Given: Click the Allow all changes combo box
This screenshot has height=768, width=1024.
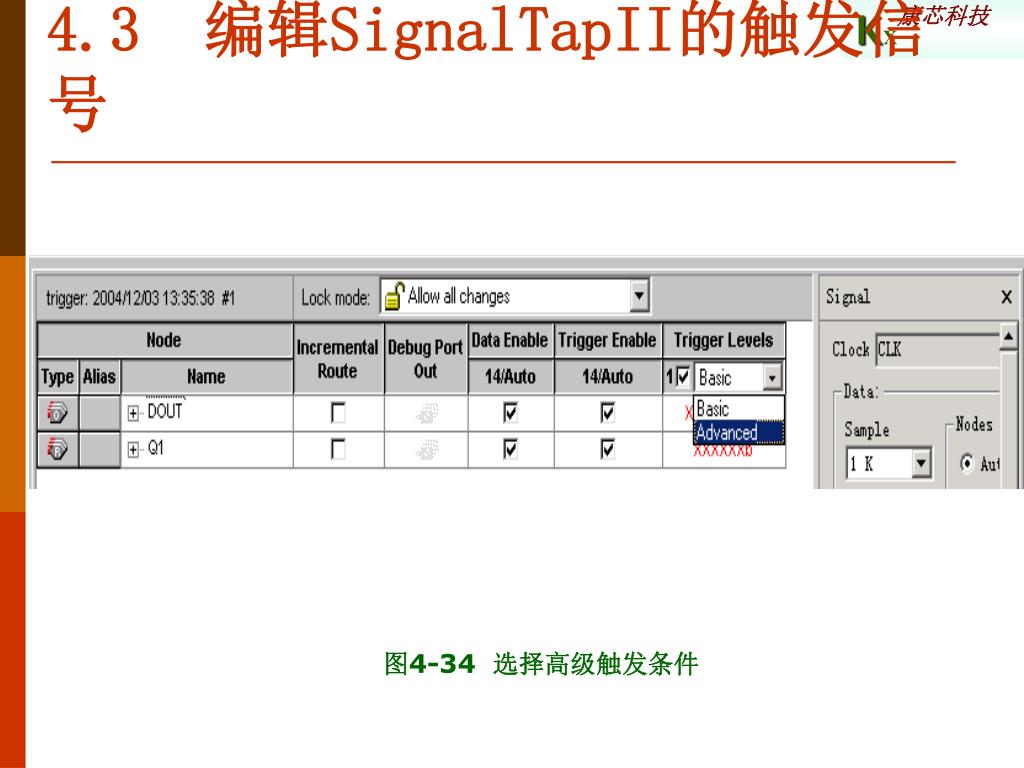Looking at the screenshot, I should (515, 296).
